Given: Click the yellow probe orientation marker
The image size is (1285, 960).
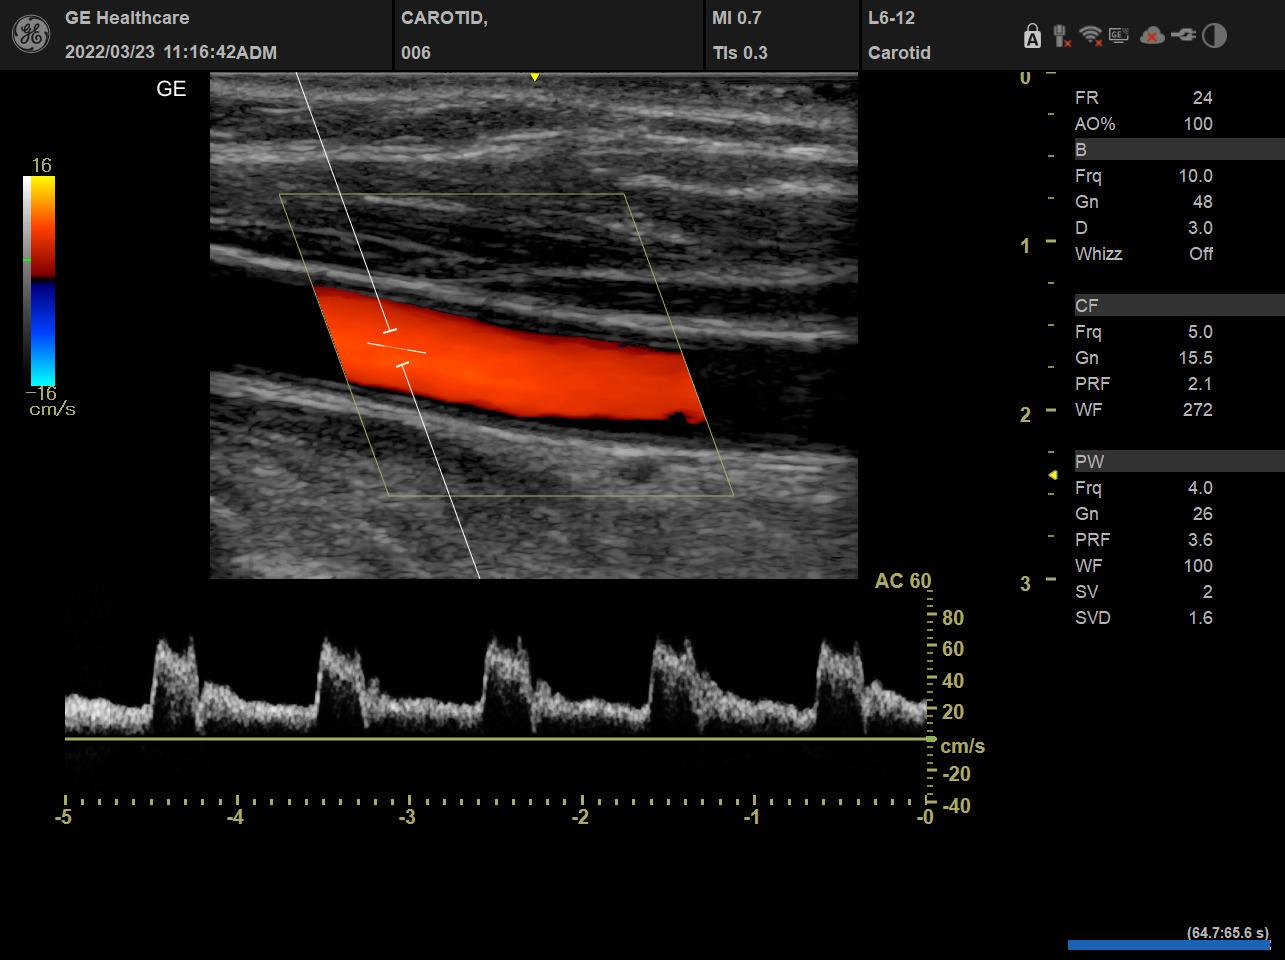Looking at the screenshot, I should 535,77.
